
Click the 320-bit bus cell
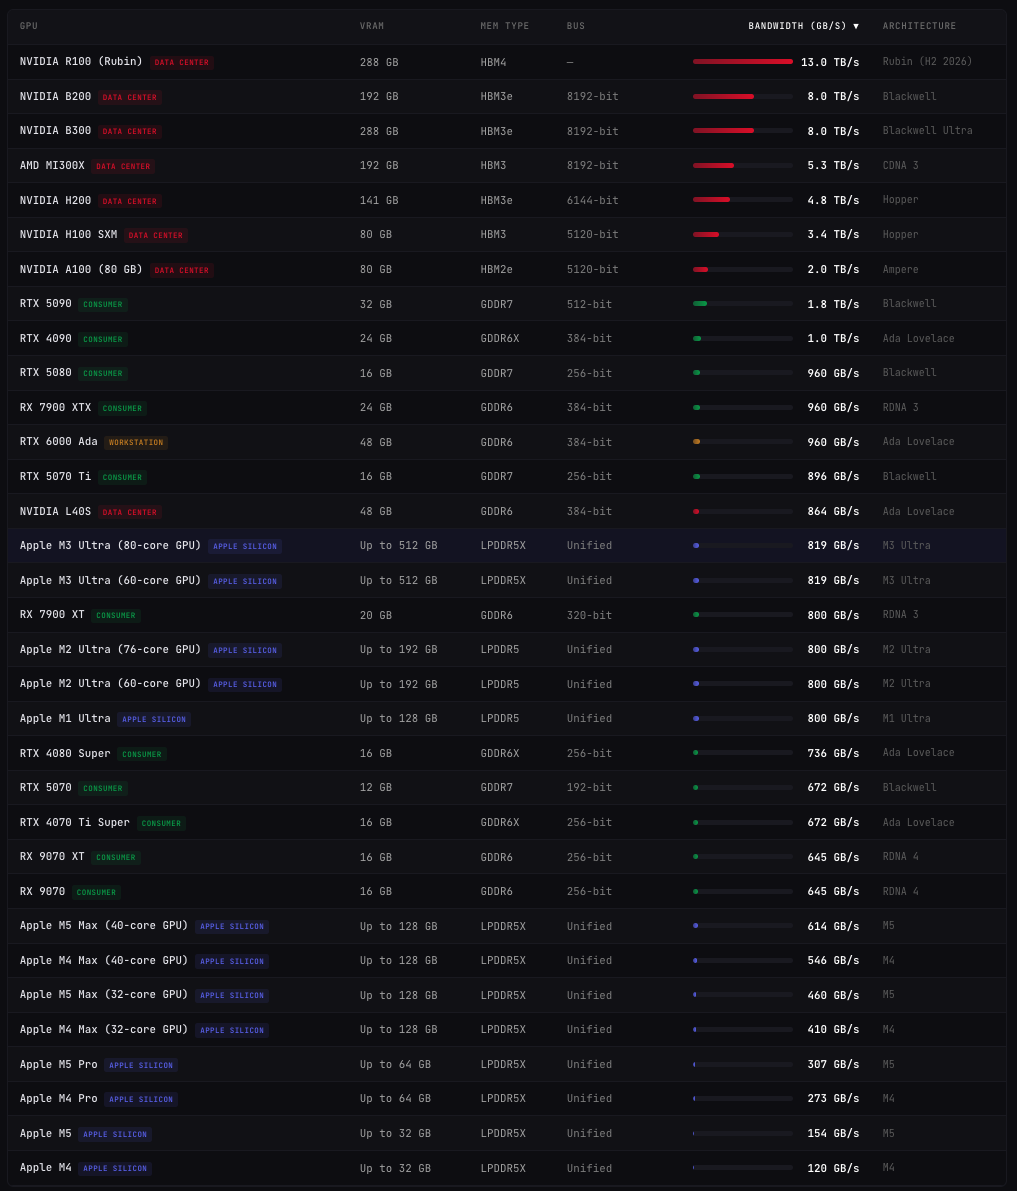click(589, 615)
